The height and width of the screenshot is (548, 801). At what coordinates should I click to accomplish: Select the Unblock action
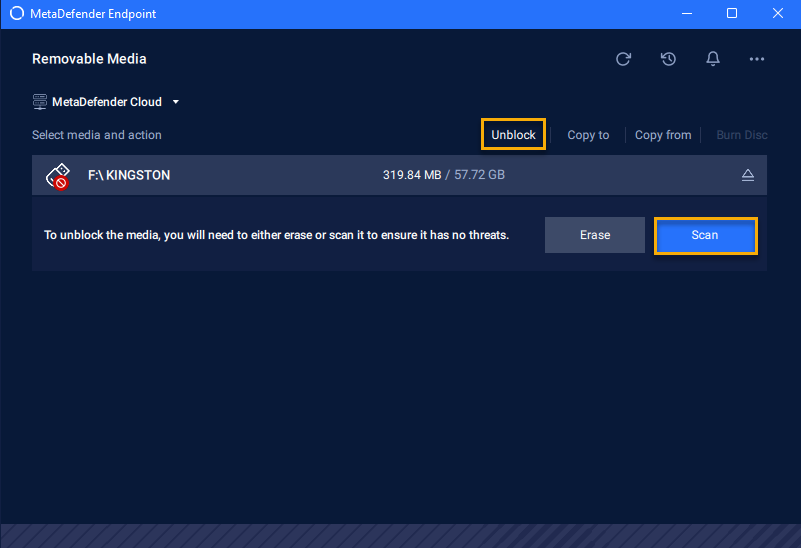pyautogui.click(x=513, y=134)
